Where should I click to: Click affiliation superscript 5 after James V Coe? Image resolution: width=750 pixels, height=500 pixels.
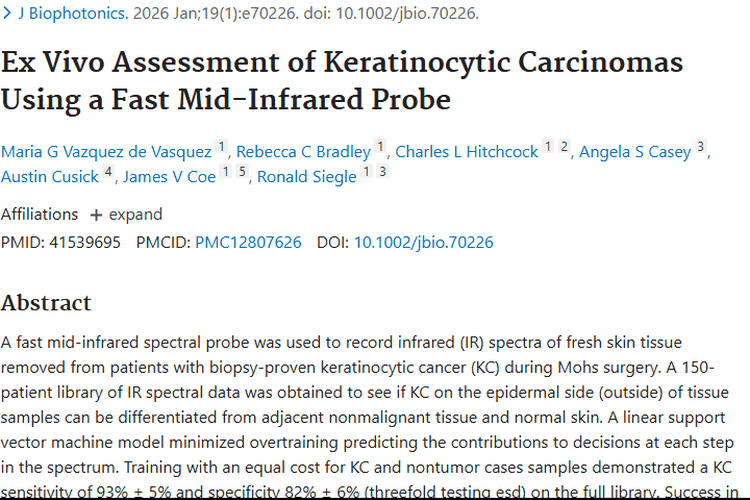click(242, 173)
